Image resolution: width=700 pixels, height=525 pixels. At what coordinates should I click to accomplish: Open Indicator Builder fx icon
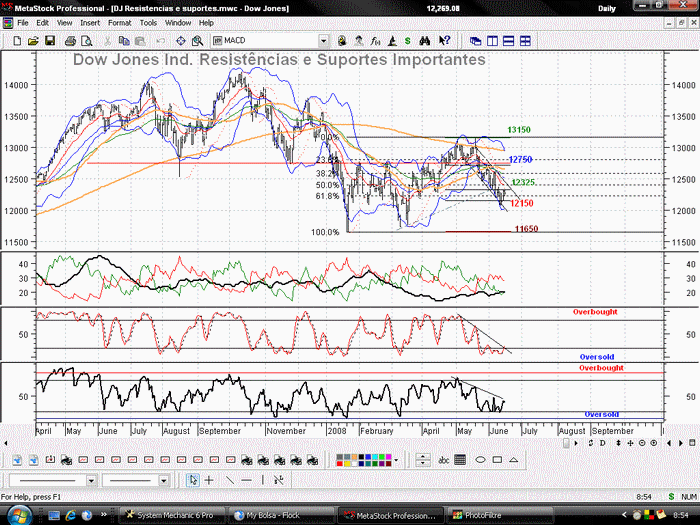[375, 41]
